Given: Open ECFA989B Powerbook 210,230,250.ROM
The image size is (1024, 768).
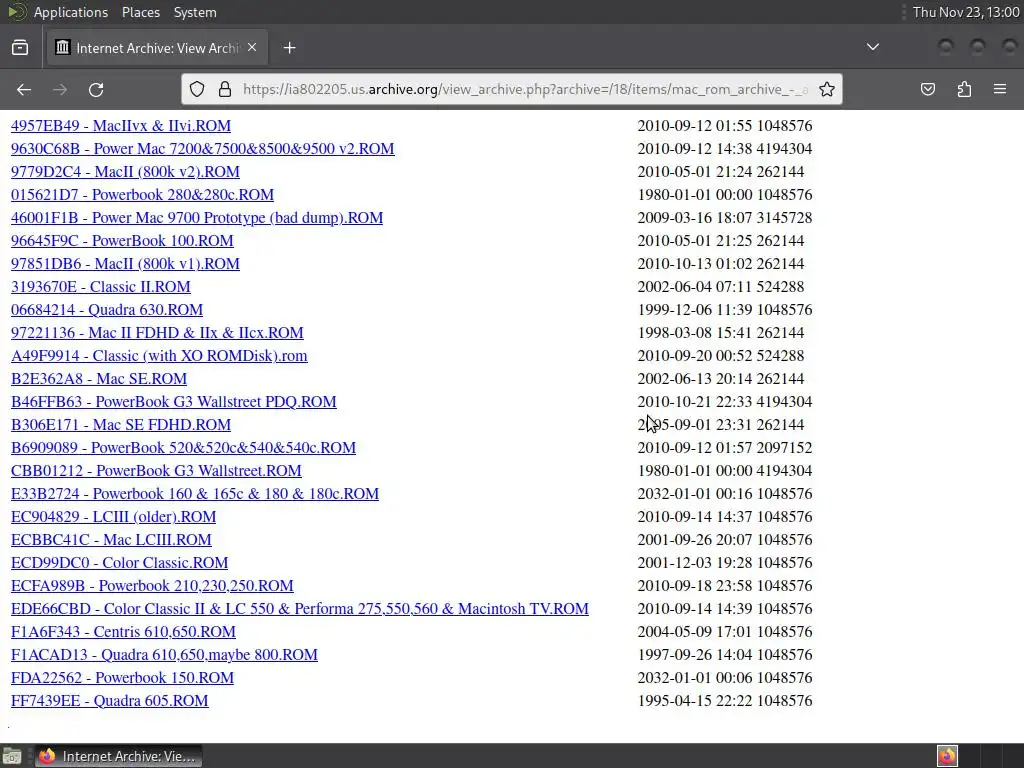Looking at the screenshot, I should tap(152, 586).
